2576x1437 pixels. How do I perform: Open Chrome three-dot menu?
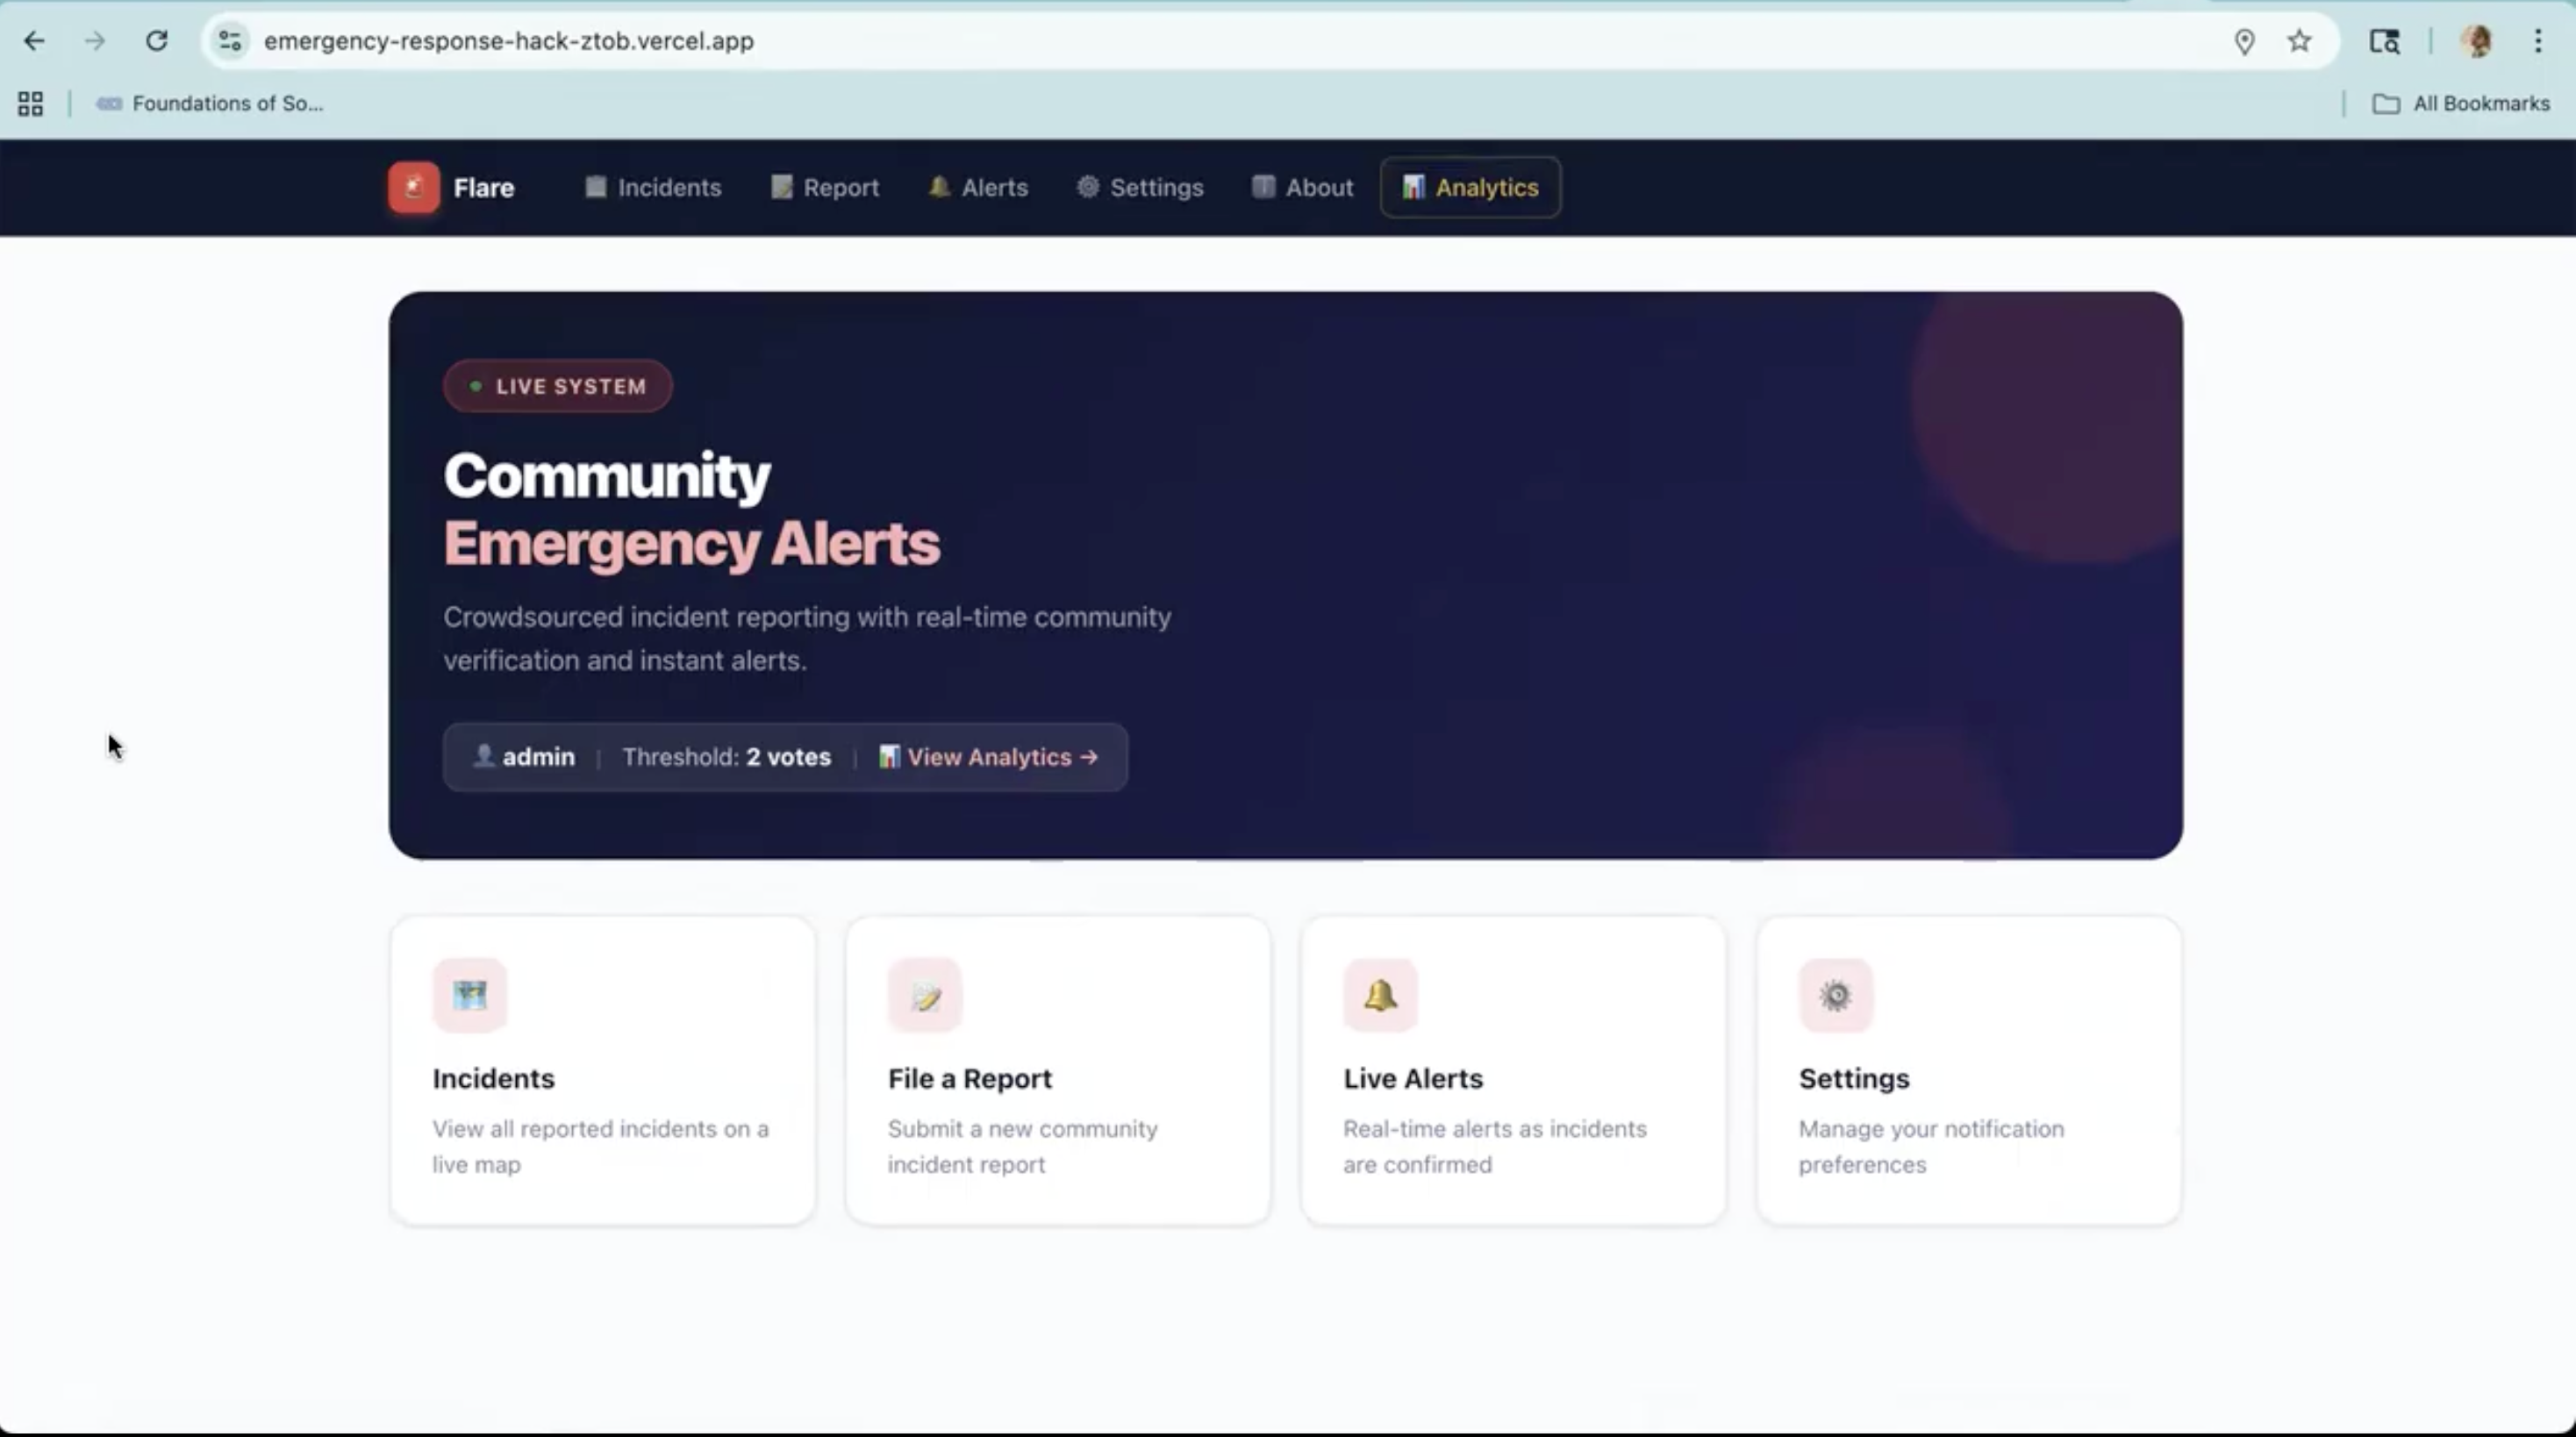click(x=2538, y=41)
